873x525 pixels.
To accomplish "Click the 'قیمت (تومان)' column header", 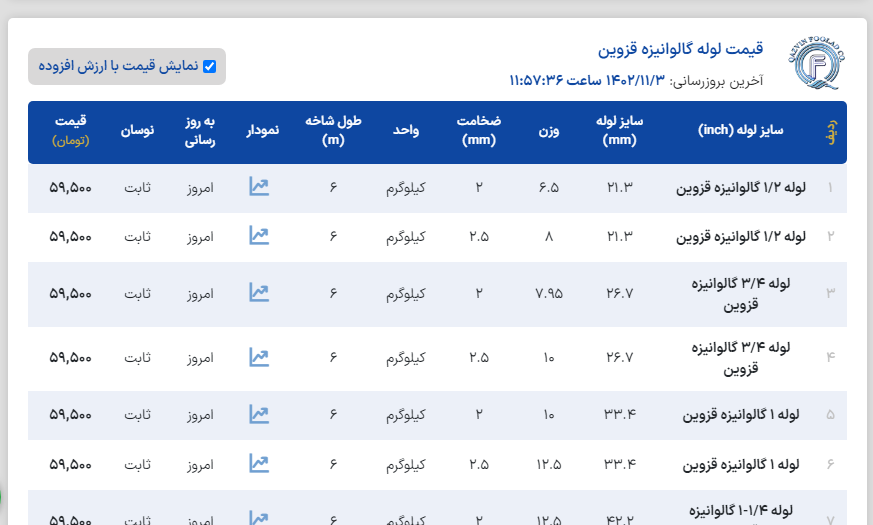I will tap(71, 130).
